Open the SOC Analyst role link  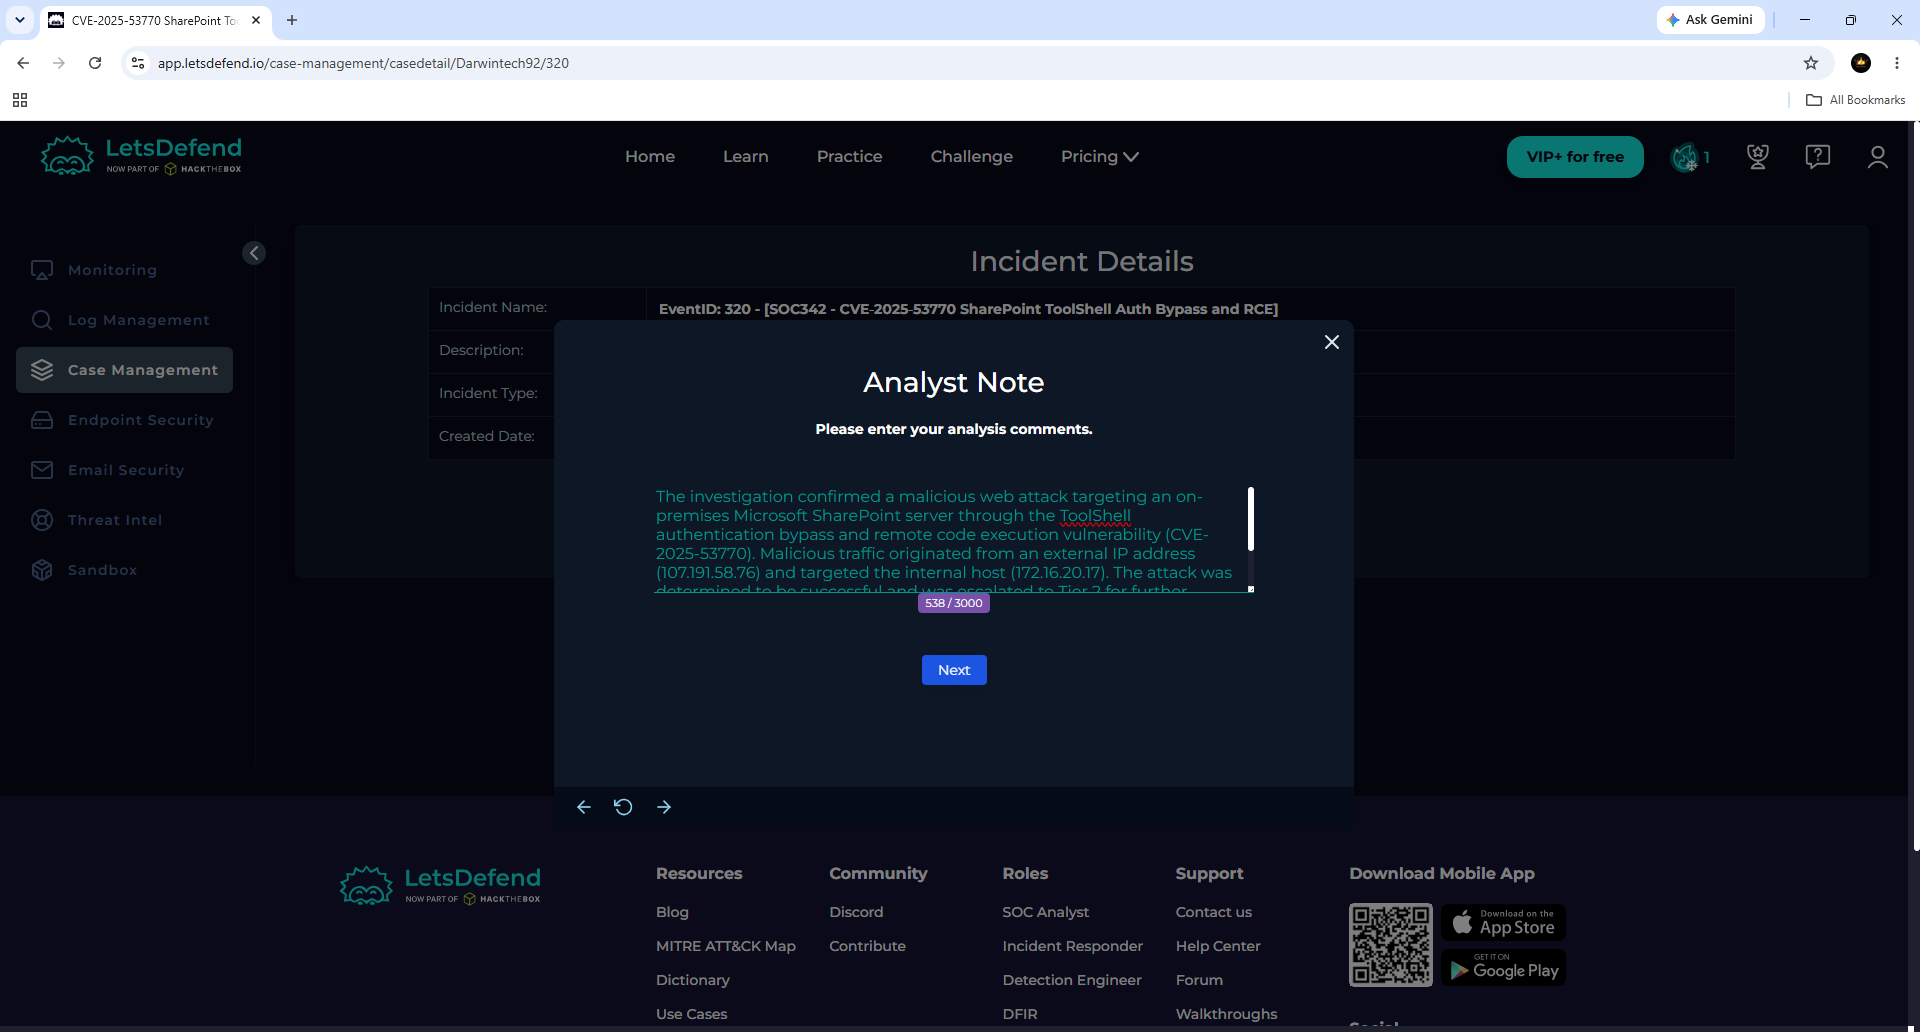click(1046, 912)
